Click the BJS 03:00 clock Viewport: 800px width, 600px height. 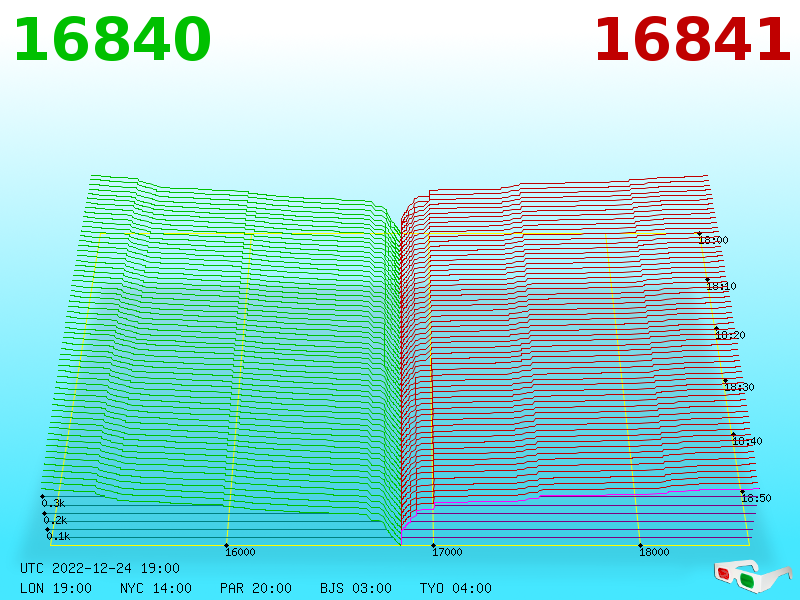coord(356,588)
